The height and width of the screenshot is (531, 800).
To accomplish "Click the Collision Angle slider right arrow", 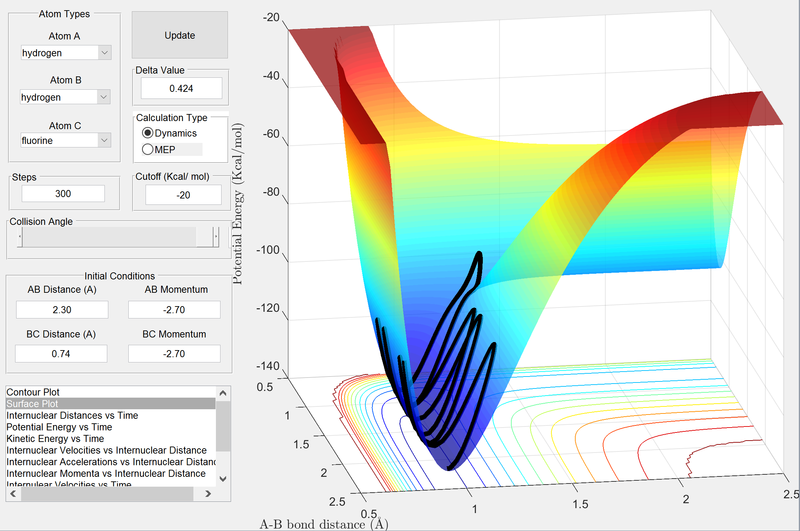I will [216, 237].
